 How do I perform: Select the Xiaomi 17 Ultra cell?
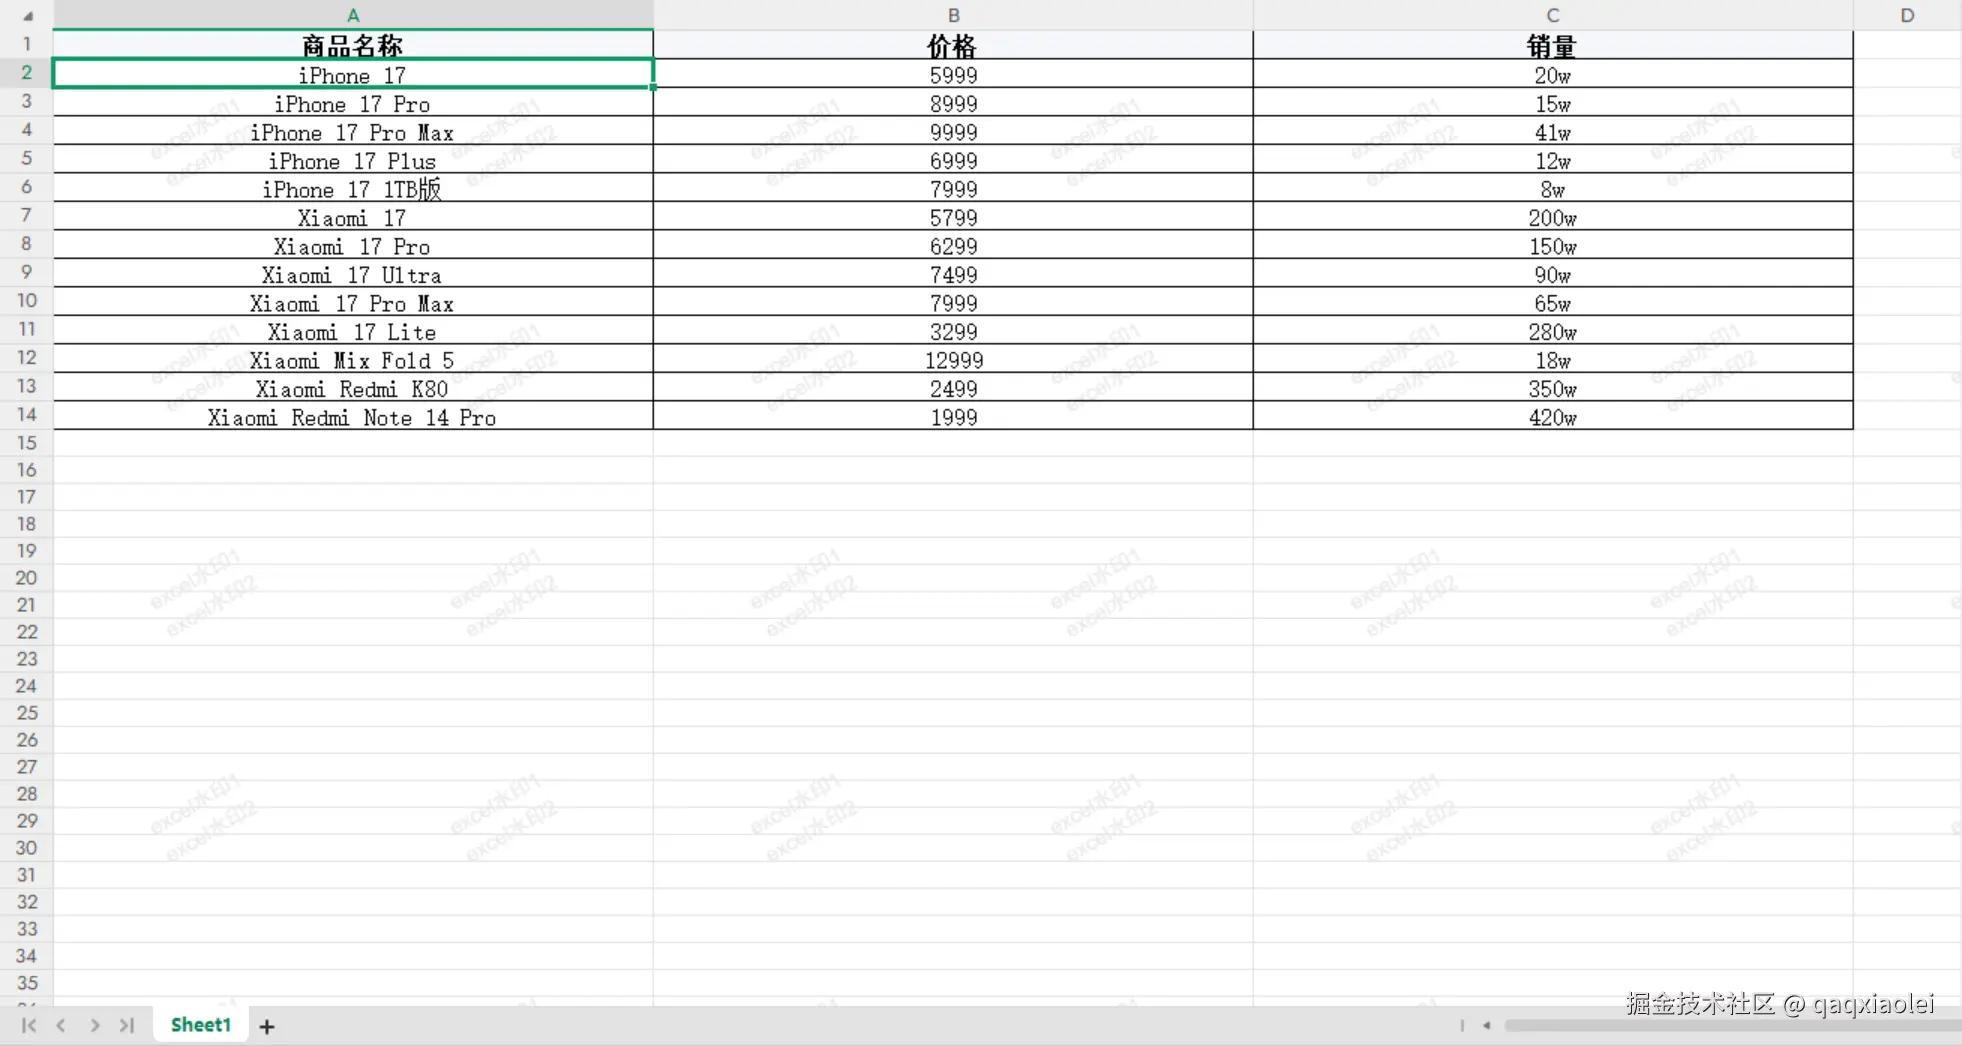click(353, 274)
